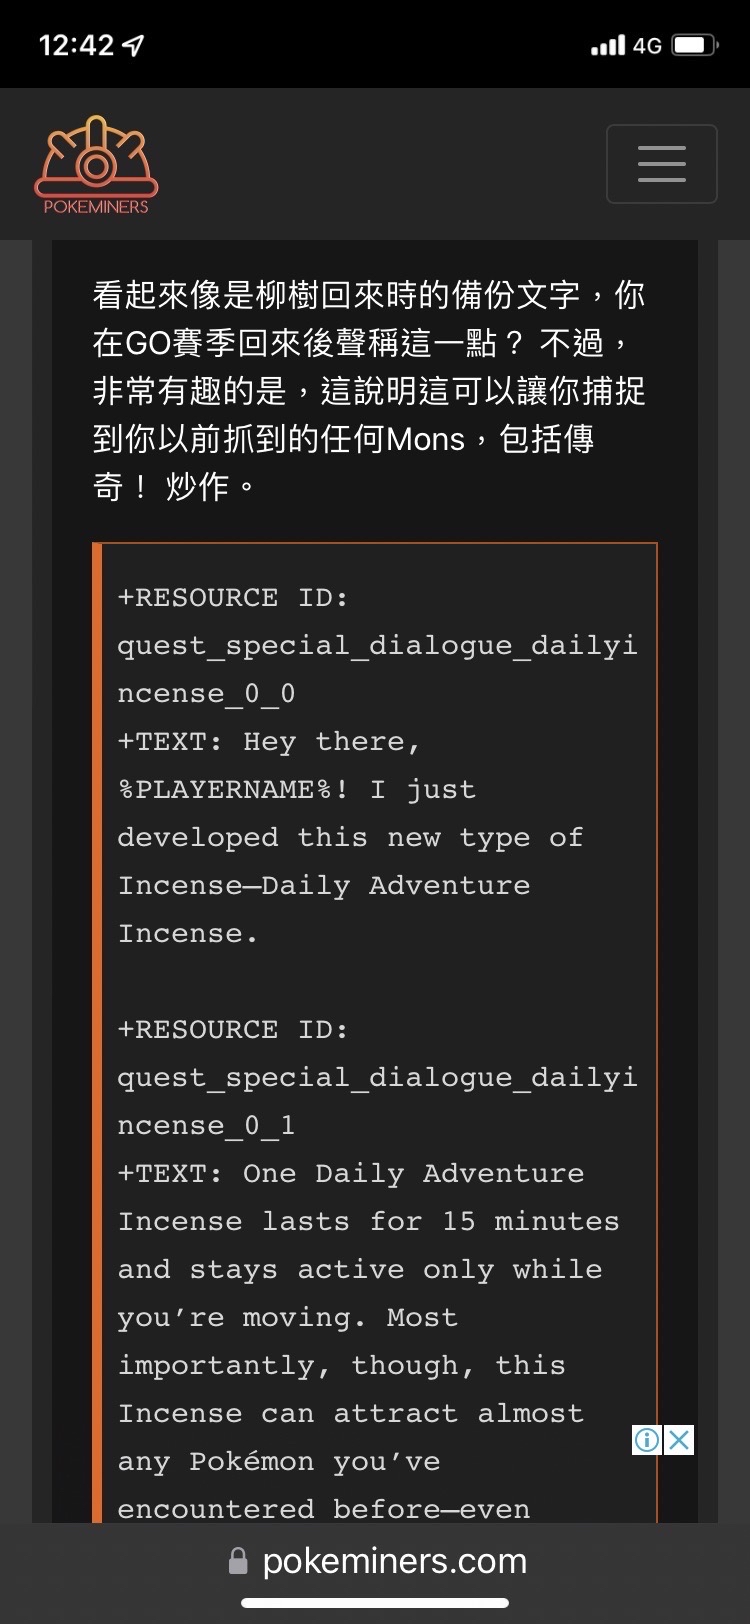Click the POKEMINERS wordmark under the logo
750x1624 pixels.
tap(96, 207)
